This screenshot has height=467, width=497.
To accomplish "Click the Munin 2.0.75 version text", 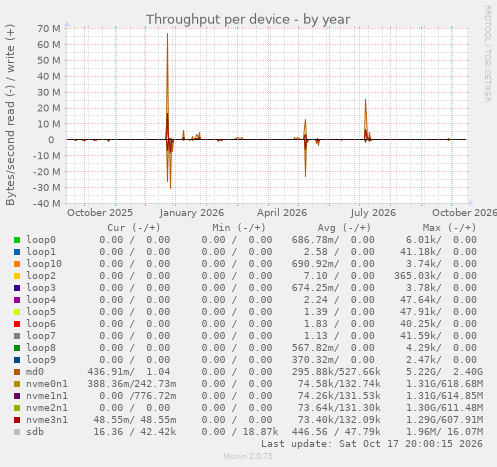I will pos(248,456).
